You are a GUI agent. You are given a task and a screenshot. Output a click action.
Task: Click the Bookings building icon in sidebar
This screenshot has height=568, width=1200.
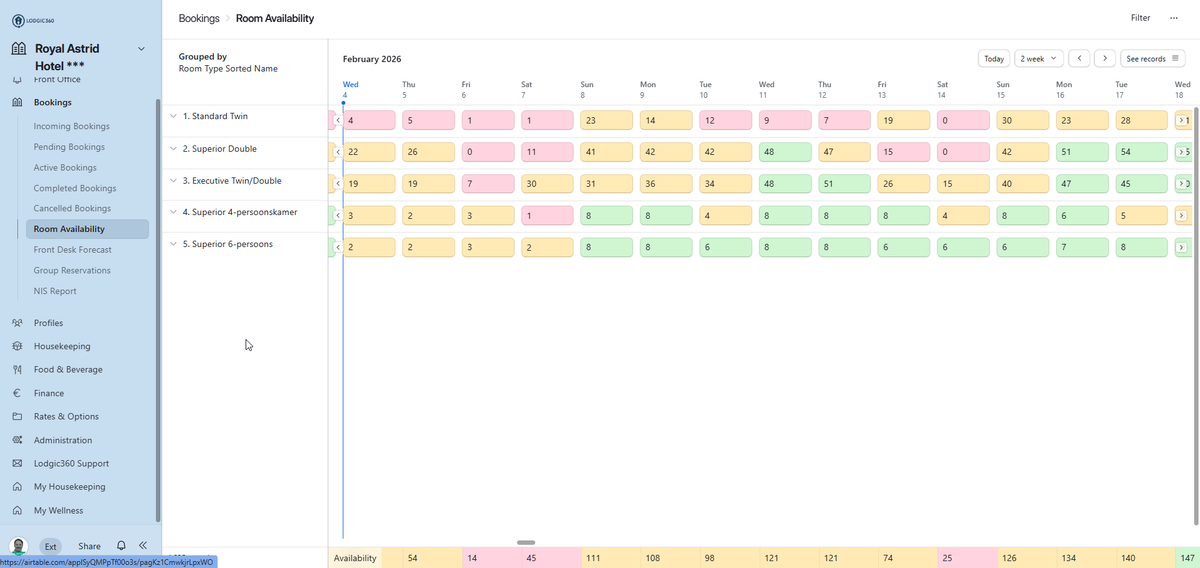(17, 102)
